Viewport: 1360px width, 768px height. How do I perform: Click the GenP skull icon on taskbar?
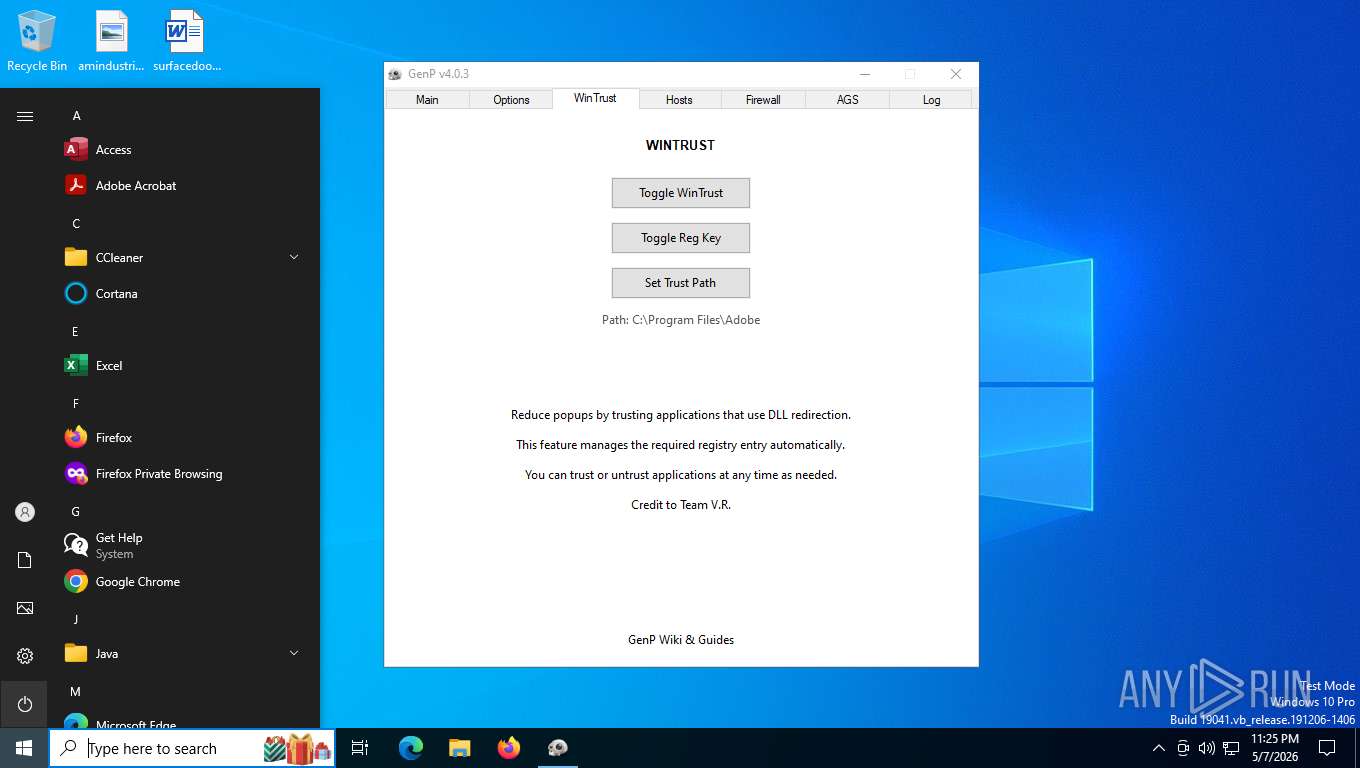(558, 748)
